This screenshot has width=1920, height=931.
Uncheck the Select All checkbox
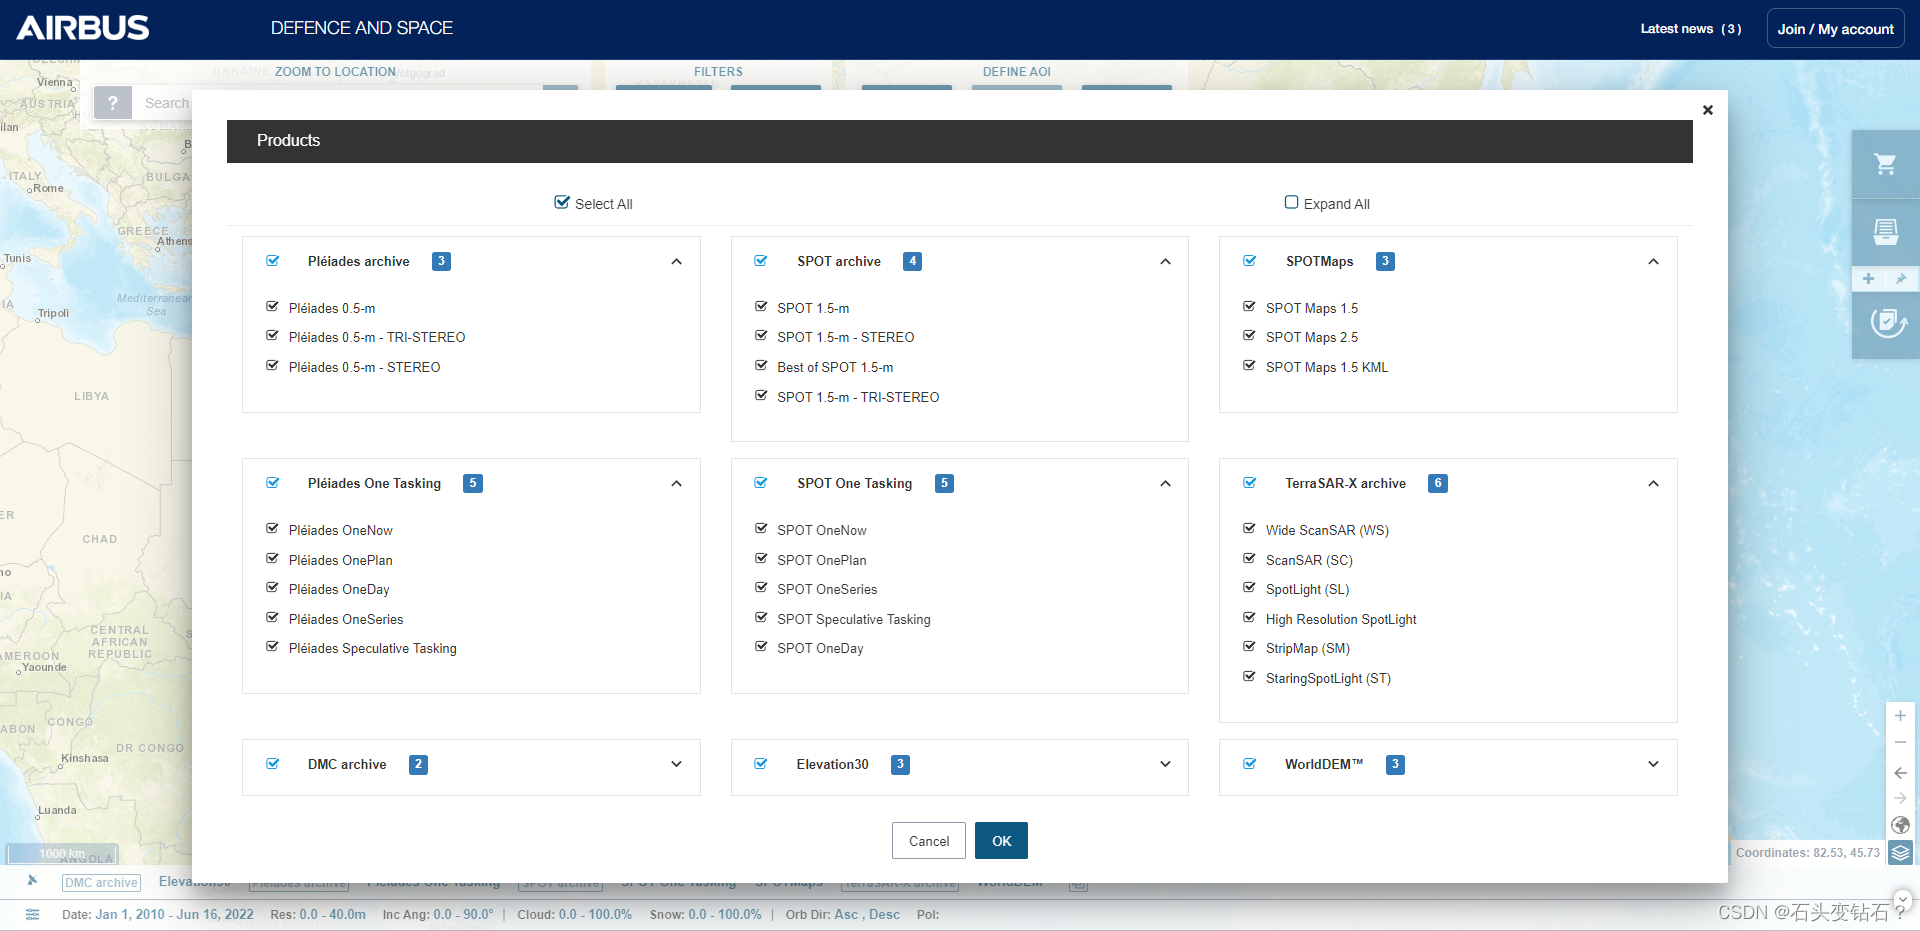562,202
